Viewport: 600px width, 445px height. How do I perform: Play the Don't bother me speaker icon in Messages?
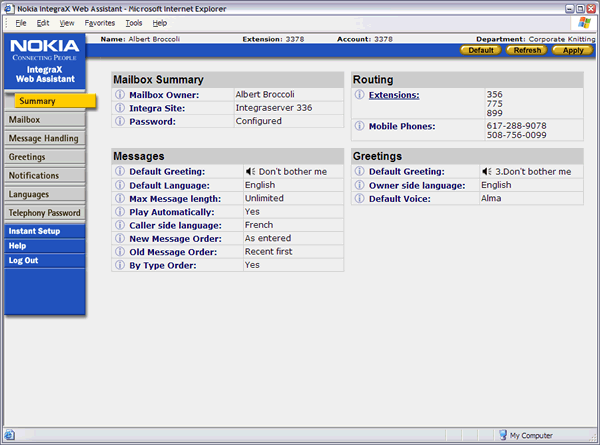tap(251, 171)
